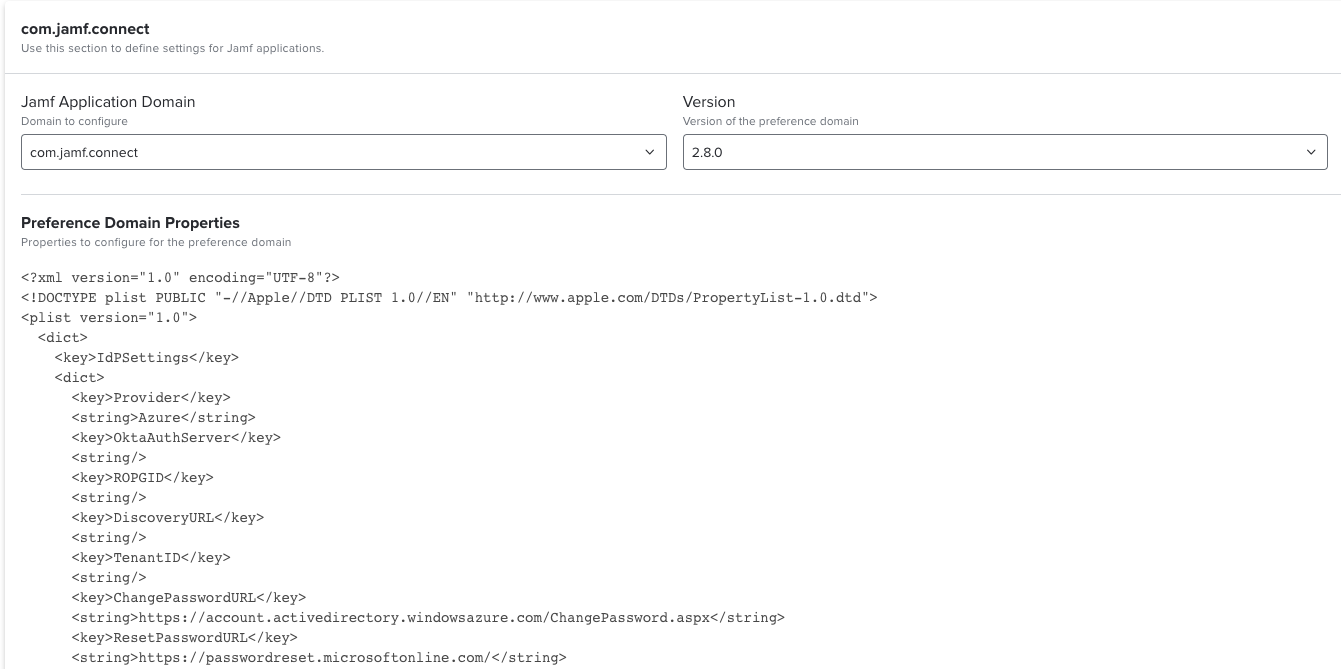Click the ChangePassword.aspx URL string
This screenshot has height=669, width=1341.
pyautogui.click(x=428, y=617)
